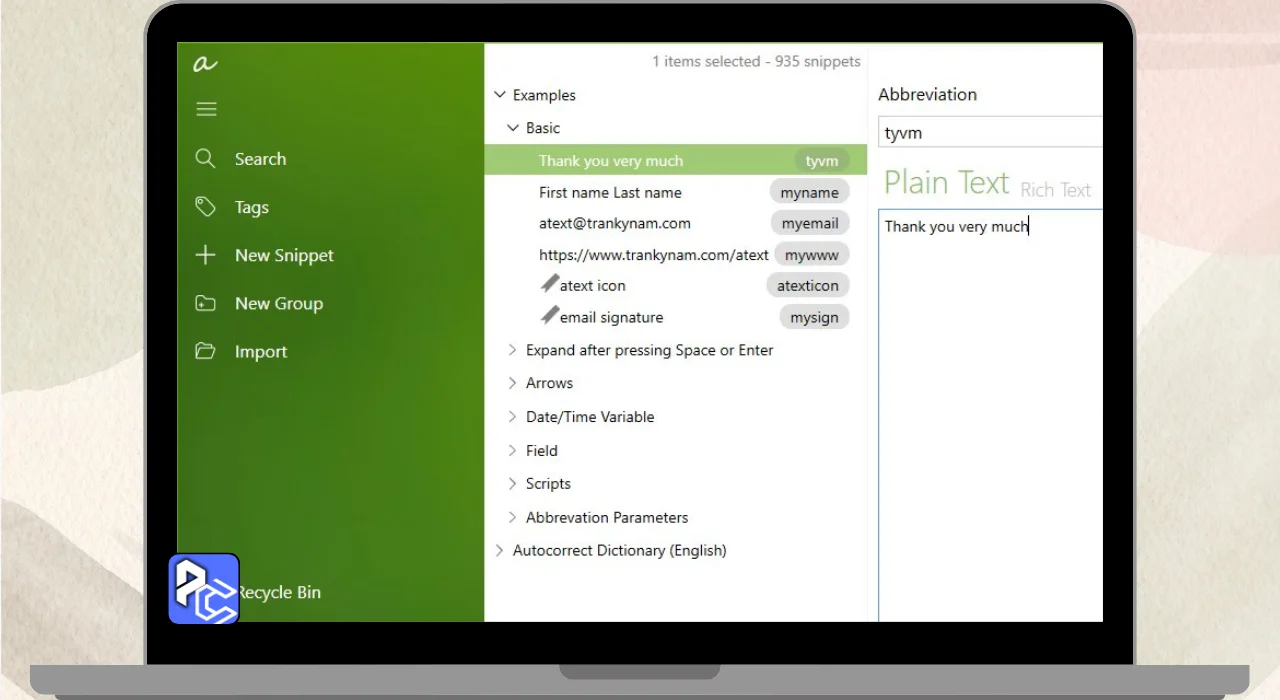Image resolution: width=1280 pixels, height=700 pixels.
Task: Select the 'atext icon' snippet
Action: click(593, 285)
